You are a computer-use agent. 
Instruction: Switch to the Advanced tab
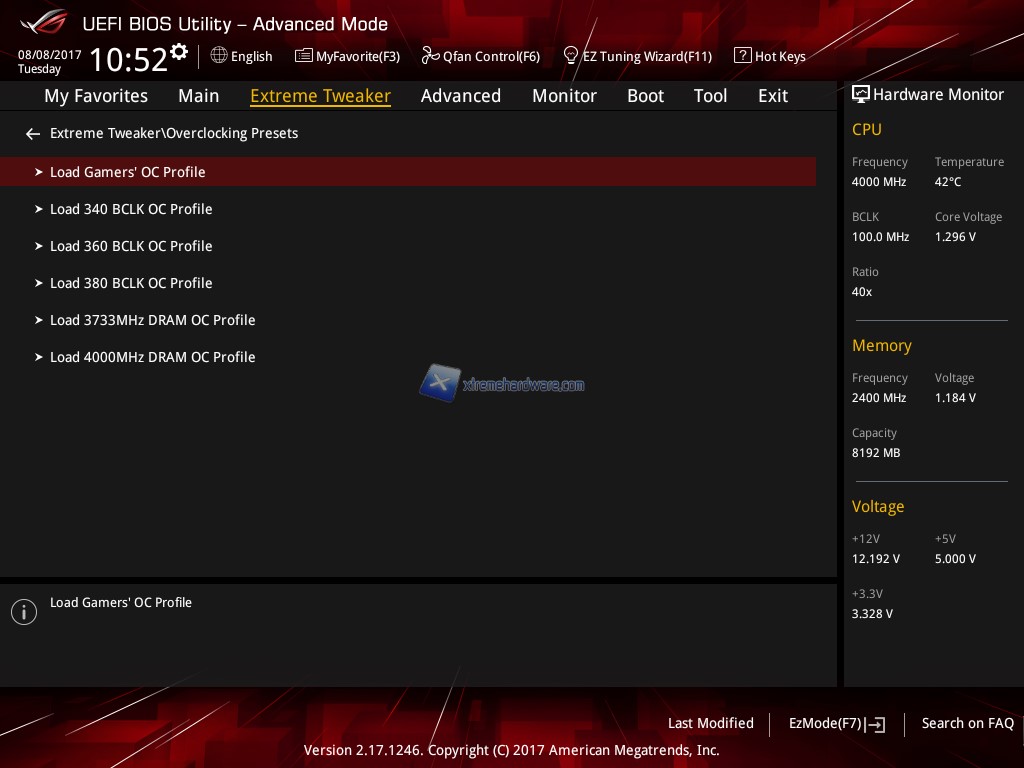click(x=460, y=96)
